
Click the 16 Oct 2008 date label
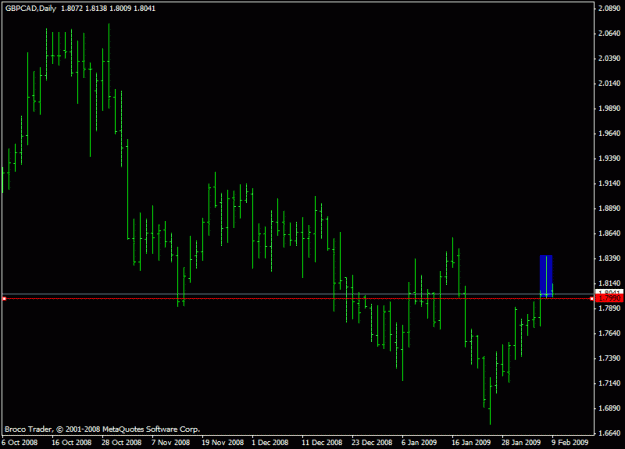[71, 442]
